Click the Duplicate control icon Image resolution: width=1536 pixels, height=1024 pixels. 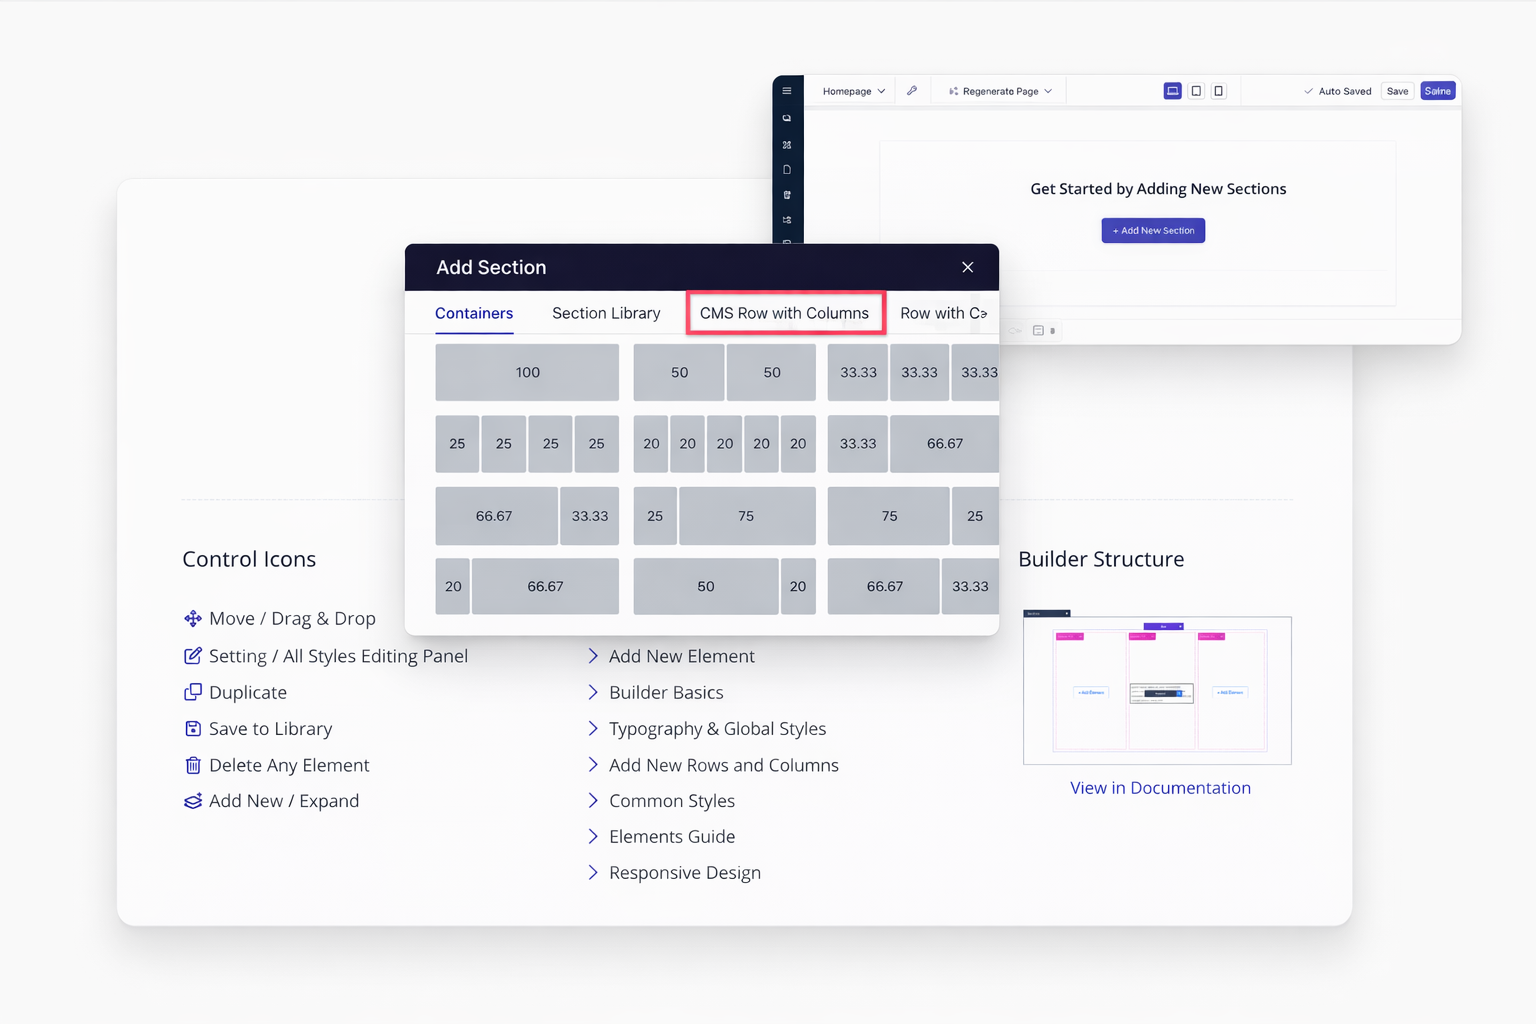click(x=193, y=692)
